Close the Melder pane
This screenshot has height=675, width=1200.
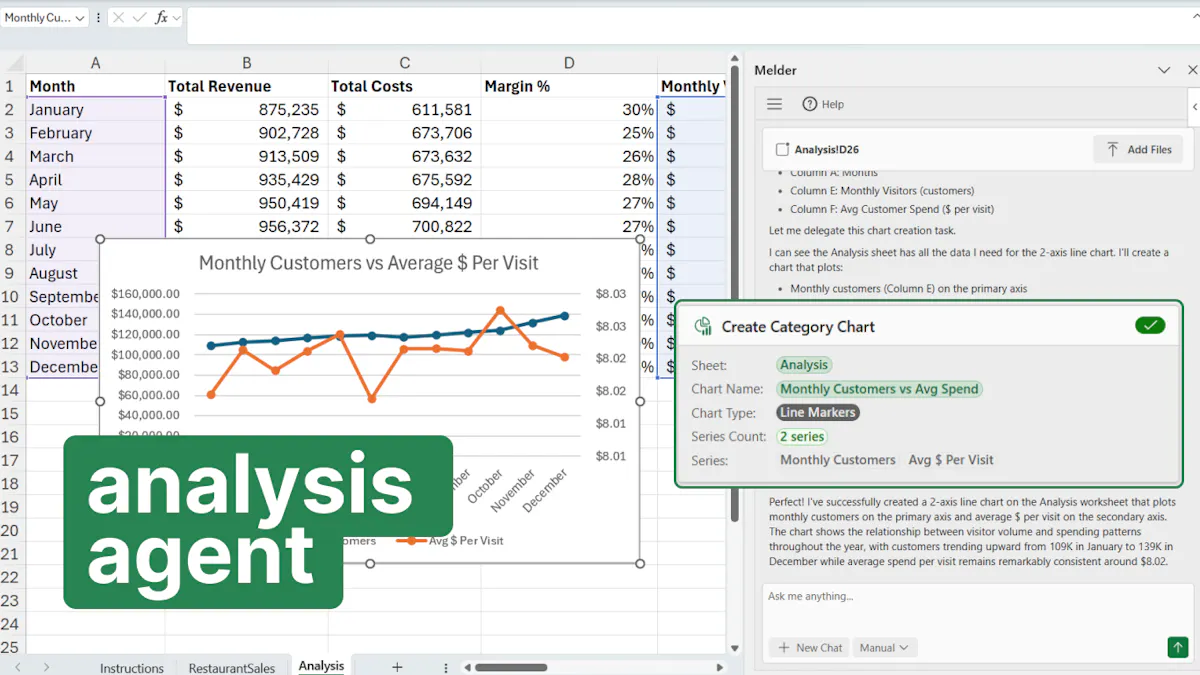tap(1192, 70)
